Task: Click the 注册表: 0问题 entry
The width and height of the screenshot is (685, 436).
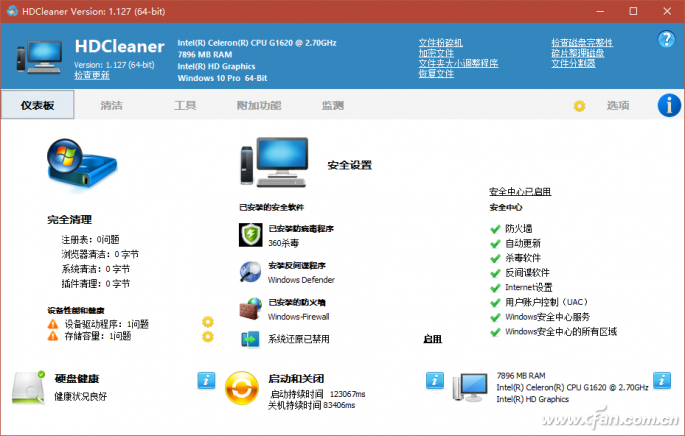Action: click(90, 239)
